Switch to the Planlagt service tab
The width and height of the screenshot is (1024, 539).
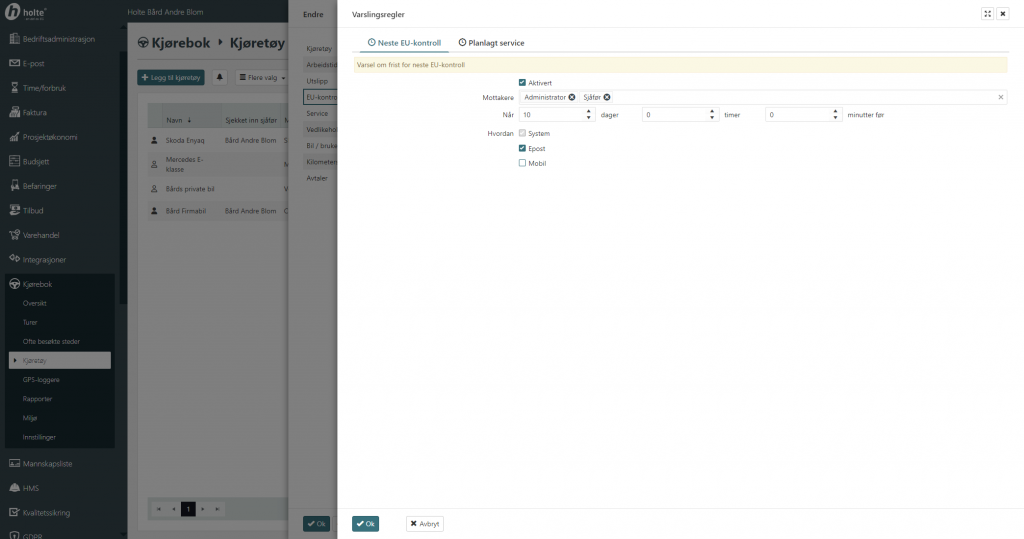pos(491,43)
